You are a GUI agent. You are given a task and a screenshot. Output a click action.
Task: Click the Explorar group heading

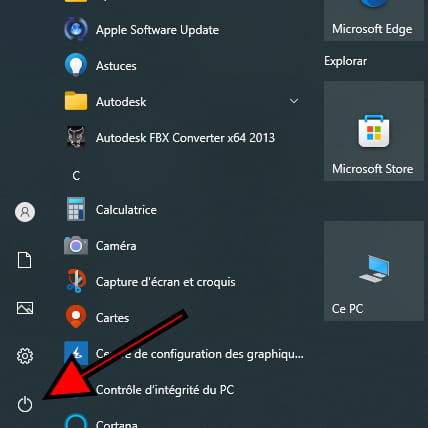click(x=345, y=61)
